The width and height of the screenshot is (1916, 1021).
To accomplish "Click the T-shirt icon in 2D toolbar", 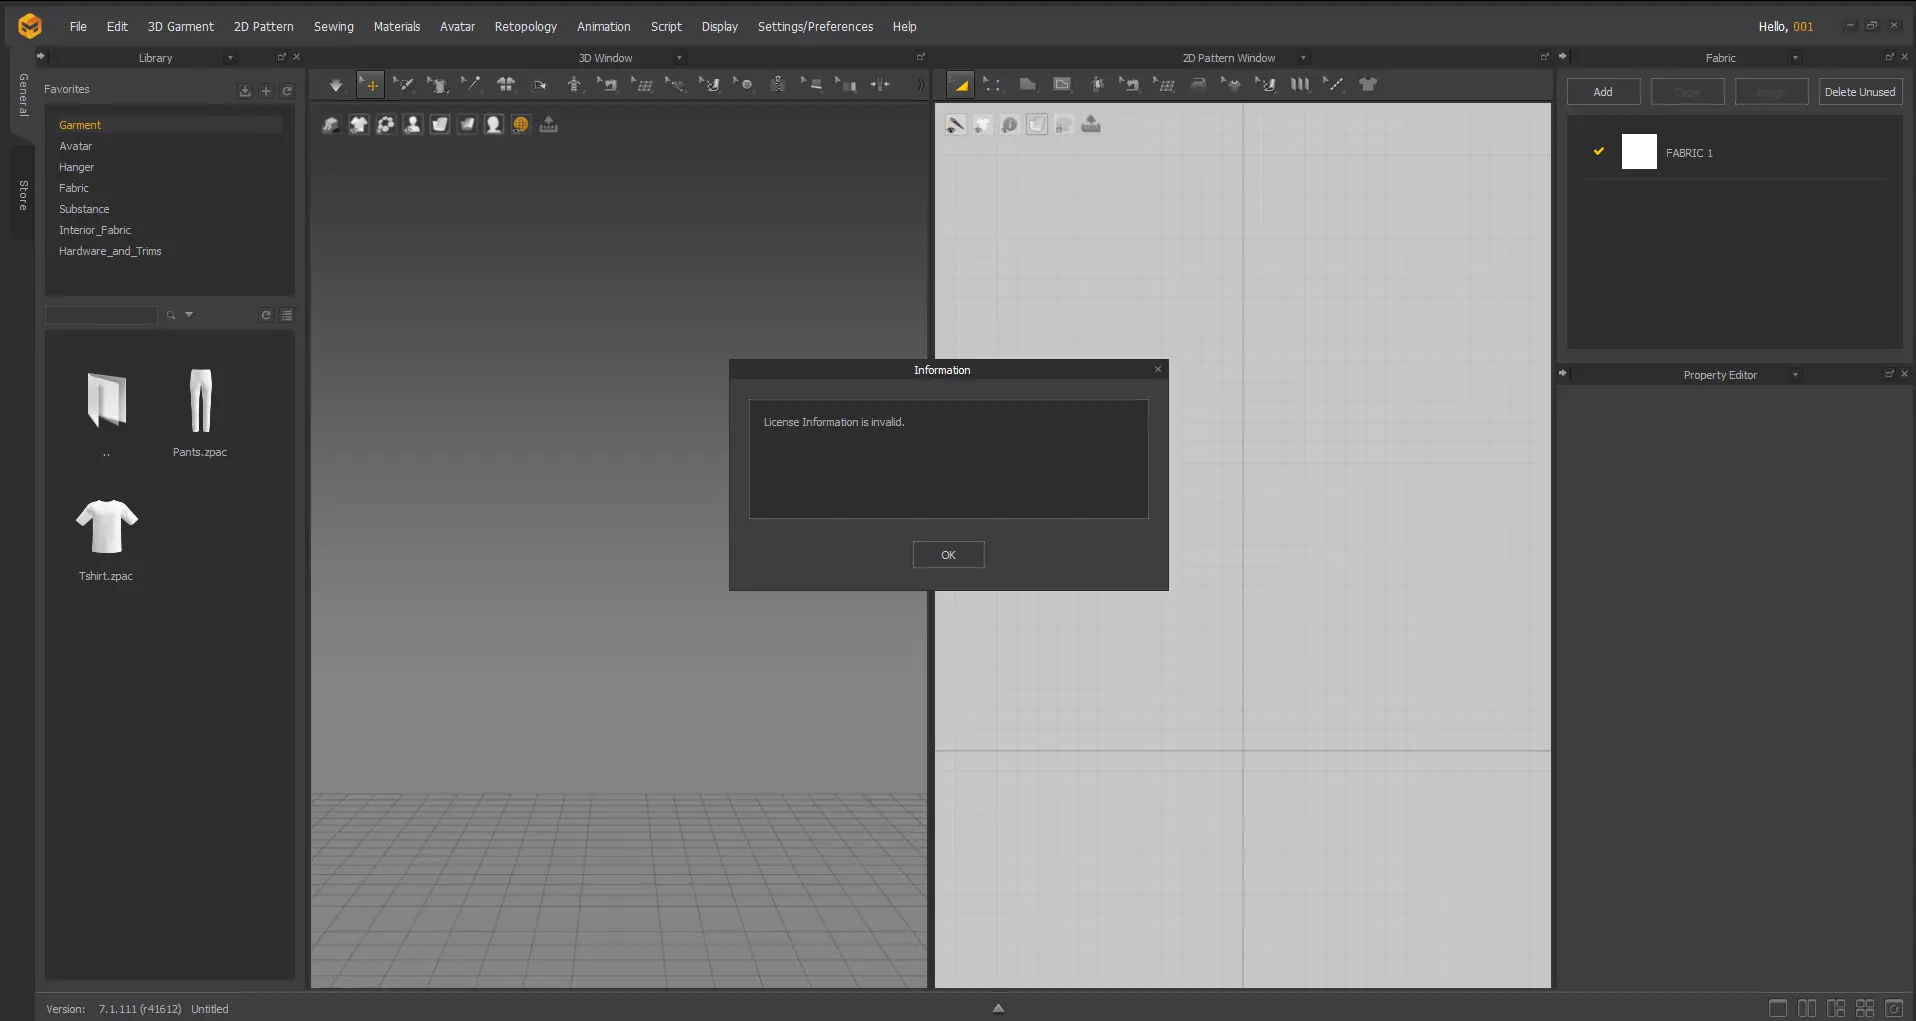I will coord(1368,85).
